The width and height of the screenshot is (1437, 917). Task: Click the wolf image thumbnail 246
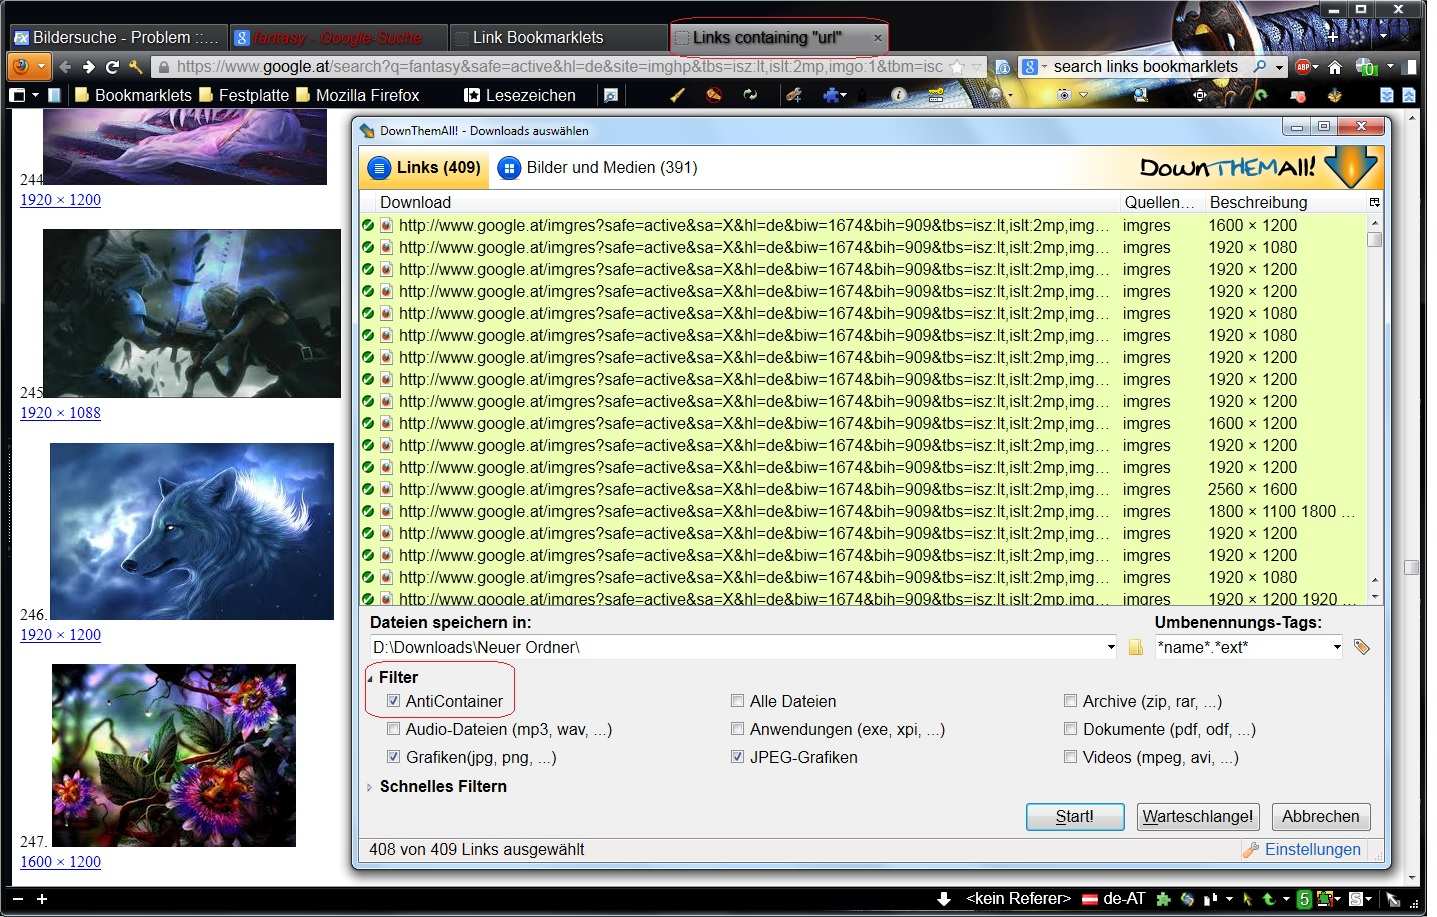(x=192, y=531)
